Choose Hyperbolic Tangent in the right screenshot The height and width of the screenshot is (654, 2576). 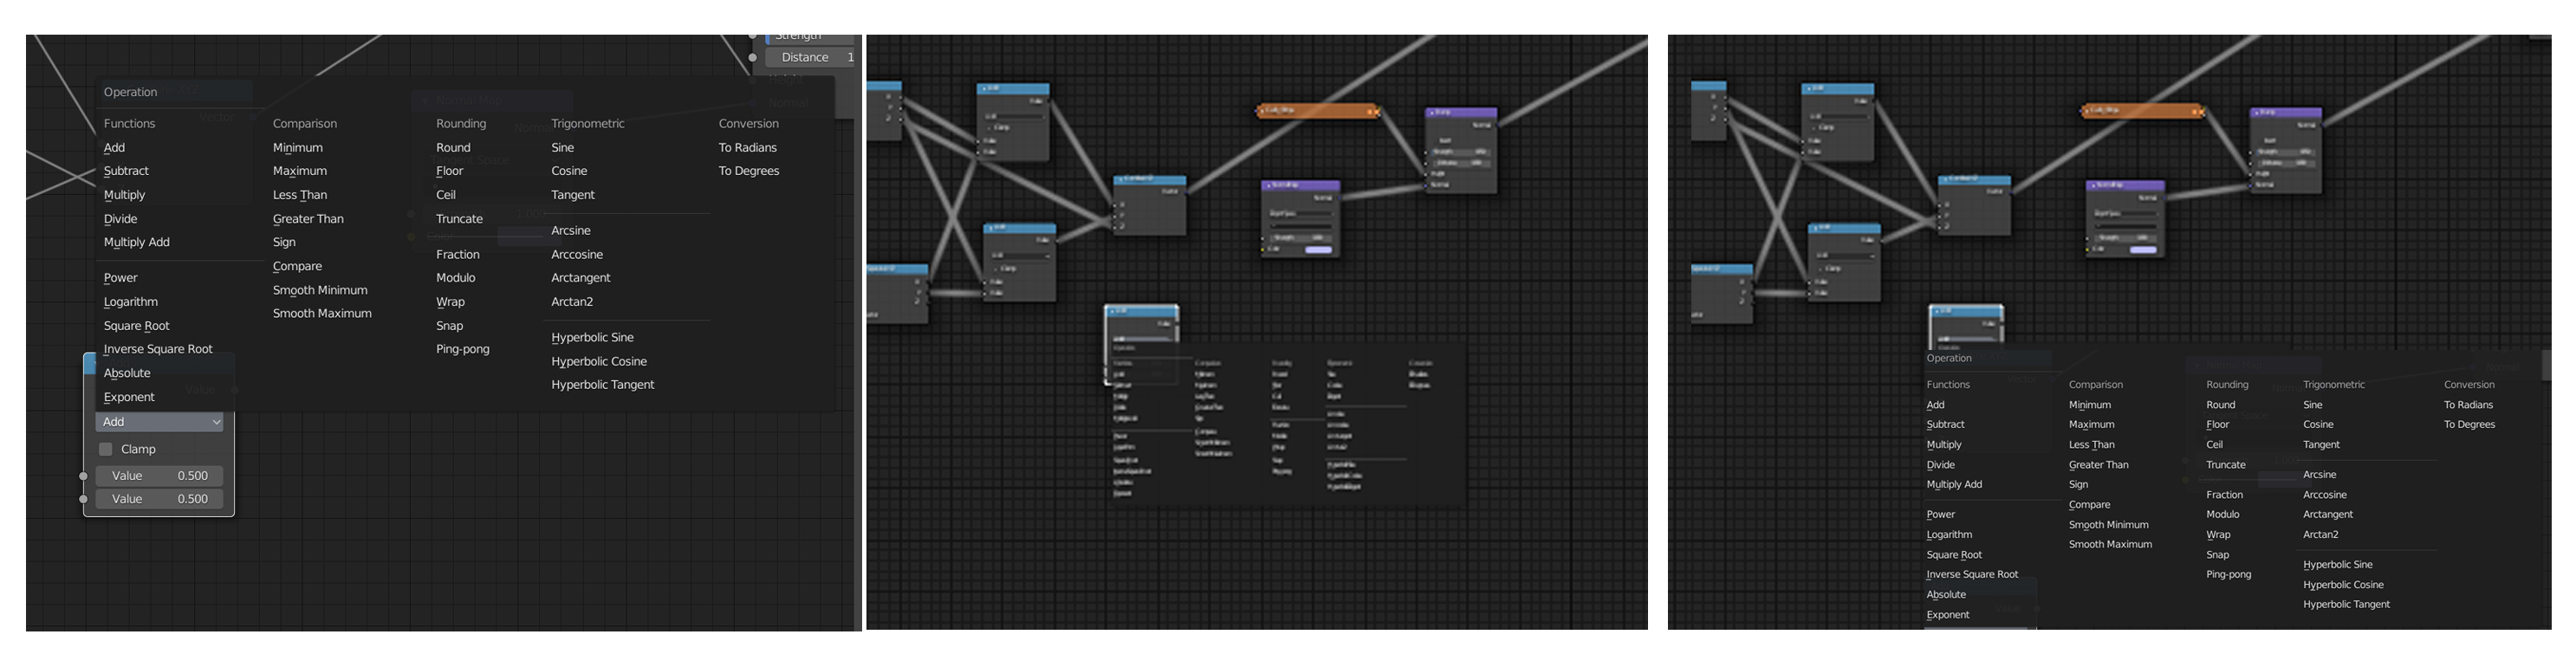pos(2347,605)
